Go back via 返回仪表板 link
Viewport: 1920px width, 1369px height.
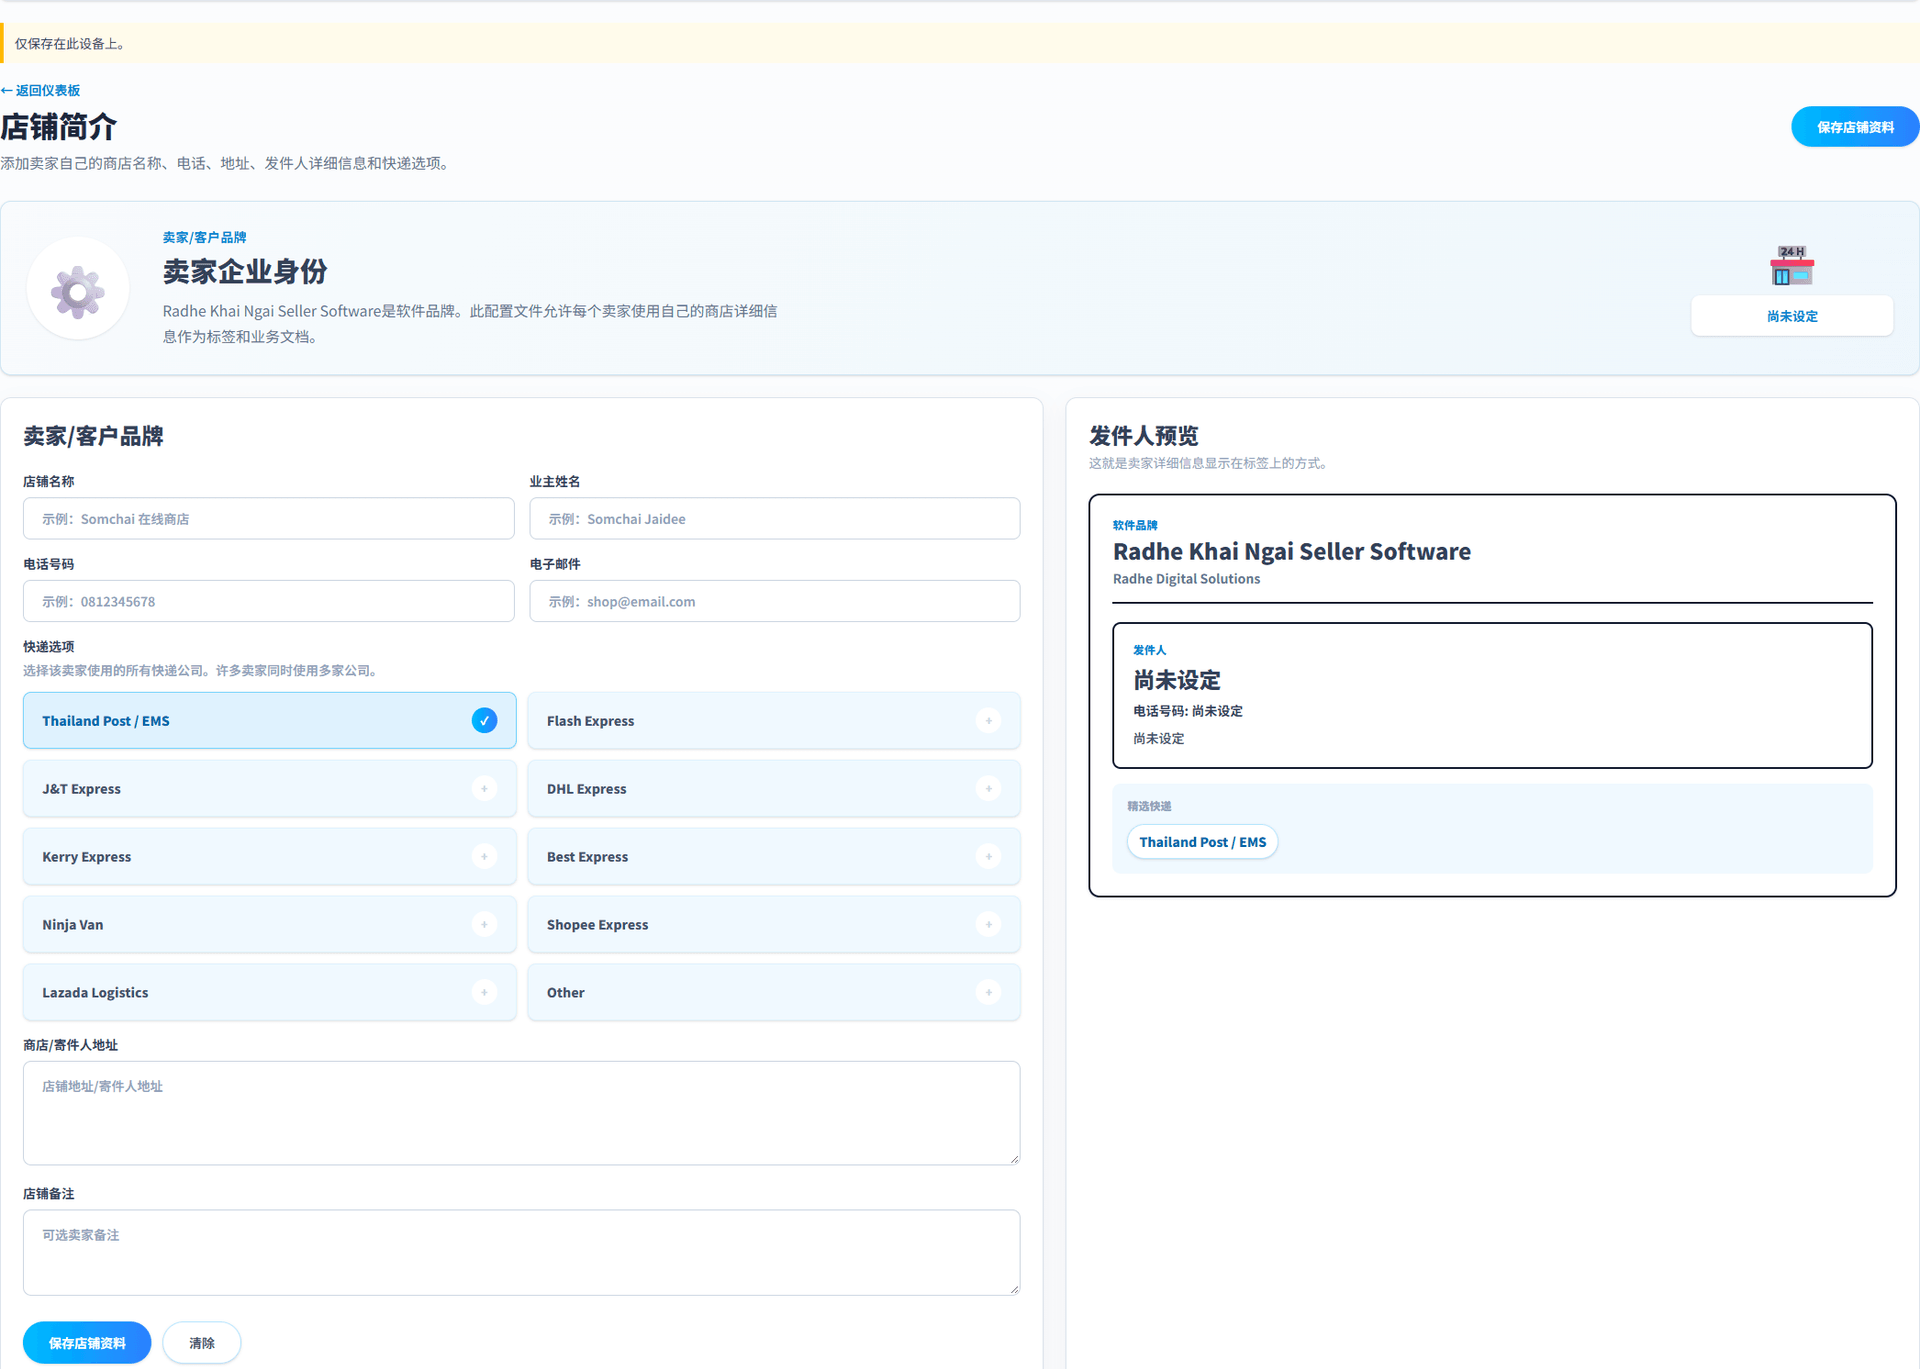(x=41, y=90)
